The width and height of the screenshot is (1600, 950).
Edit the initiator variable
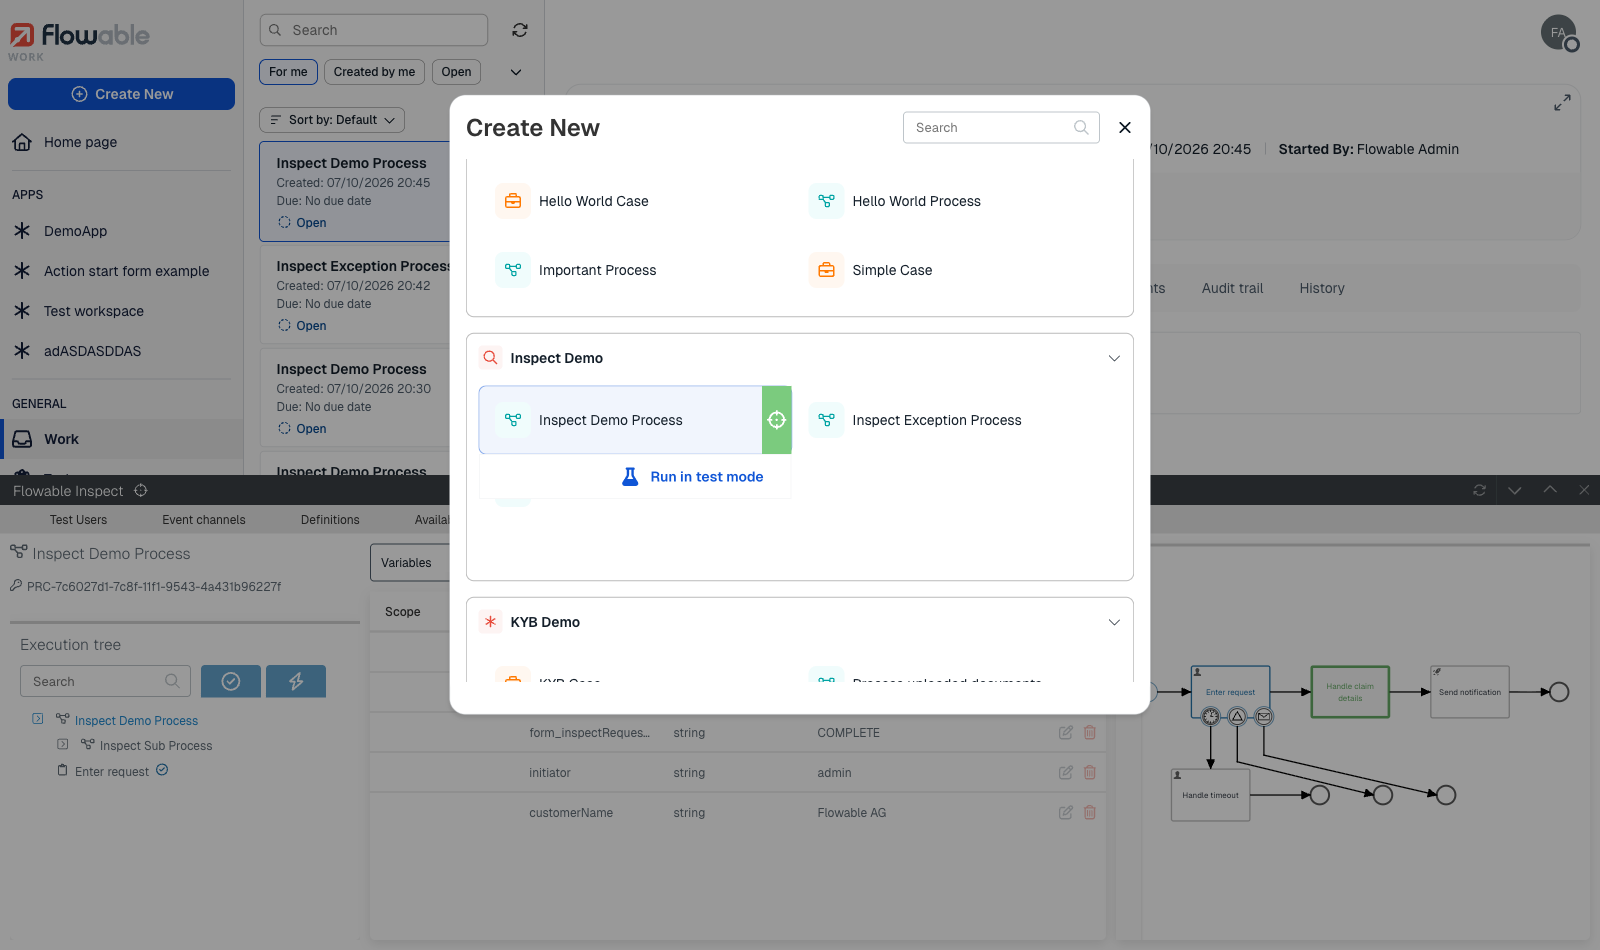pos(1066,772)
